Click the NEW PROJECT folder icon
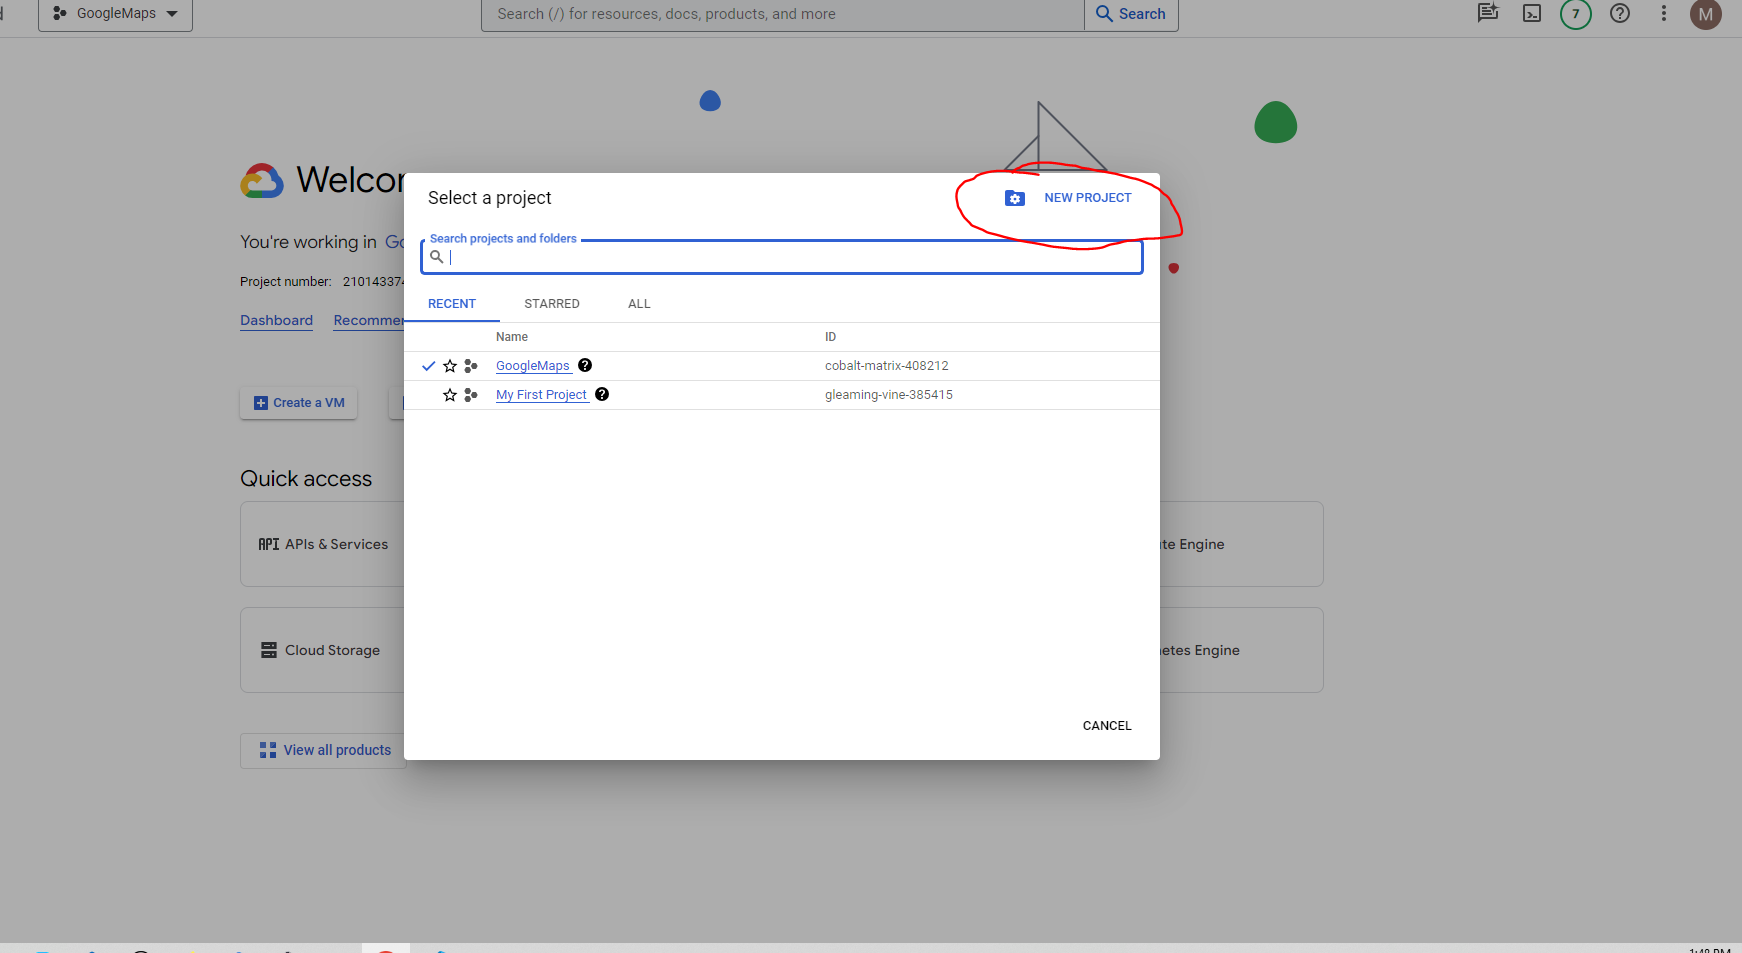This screenshot has width=1742, height=953. click(x=1014, y=198)
